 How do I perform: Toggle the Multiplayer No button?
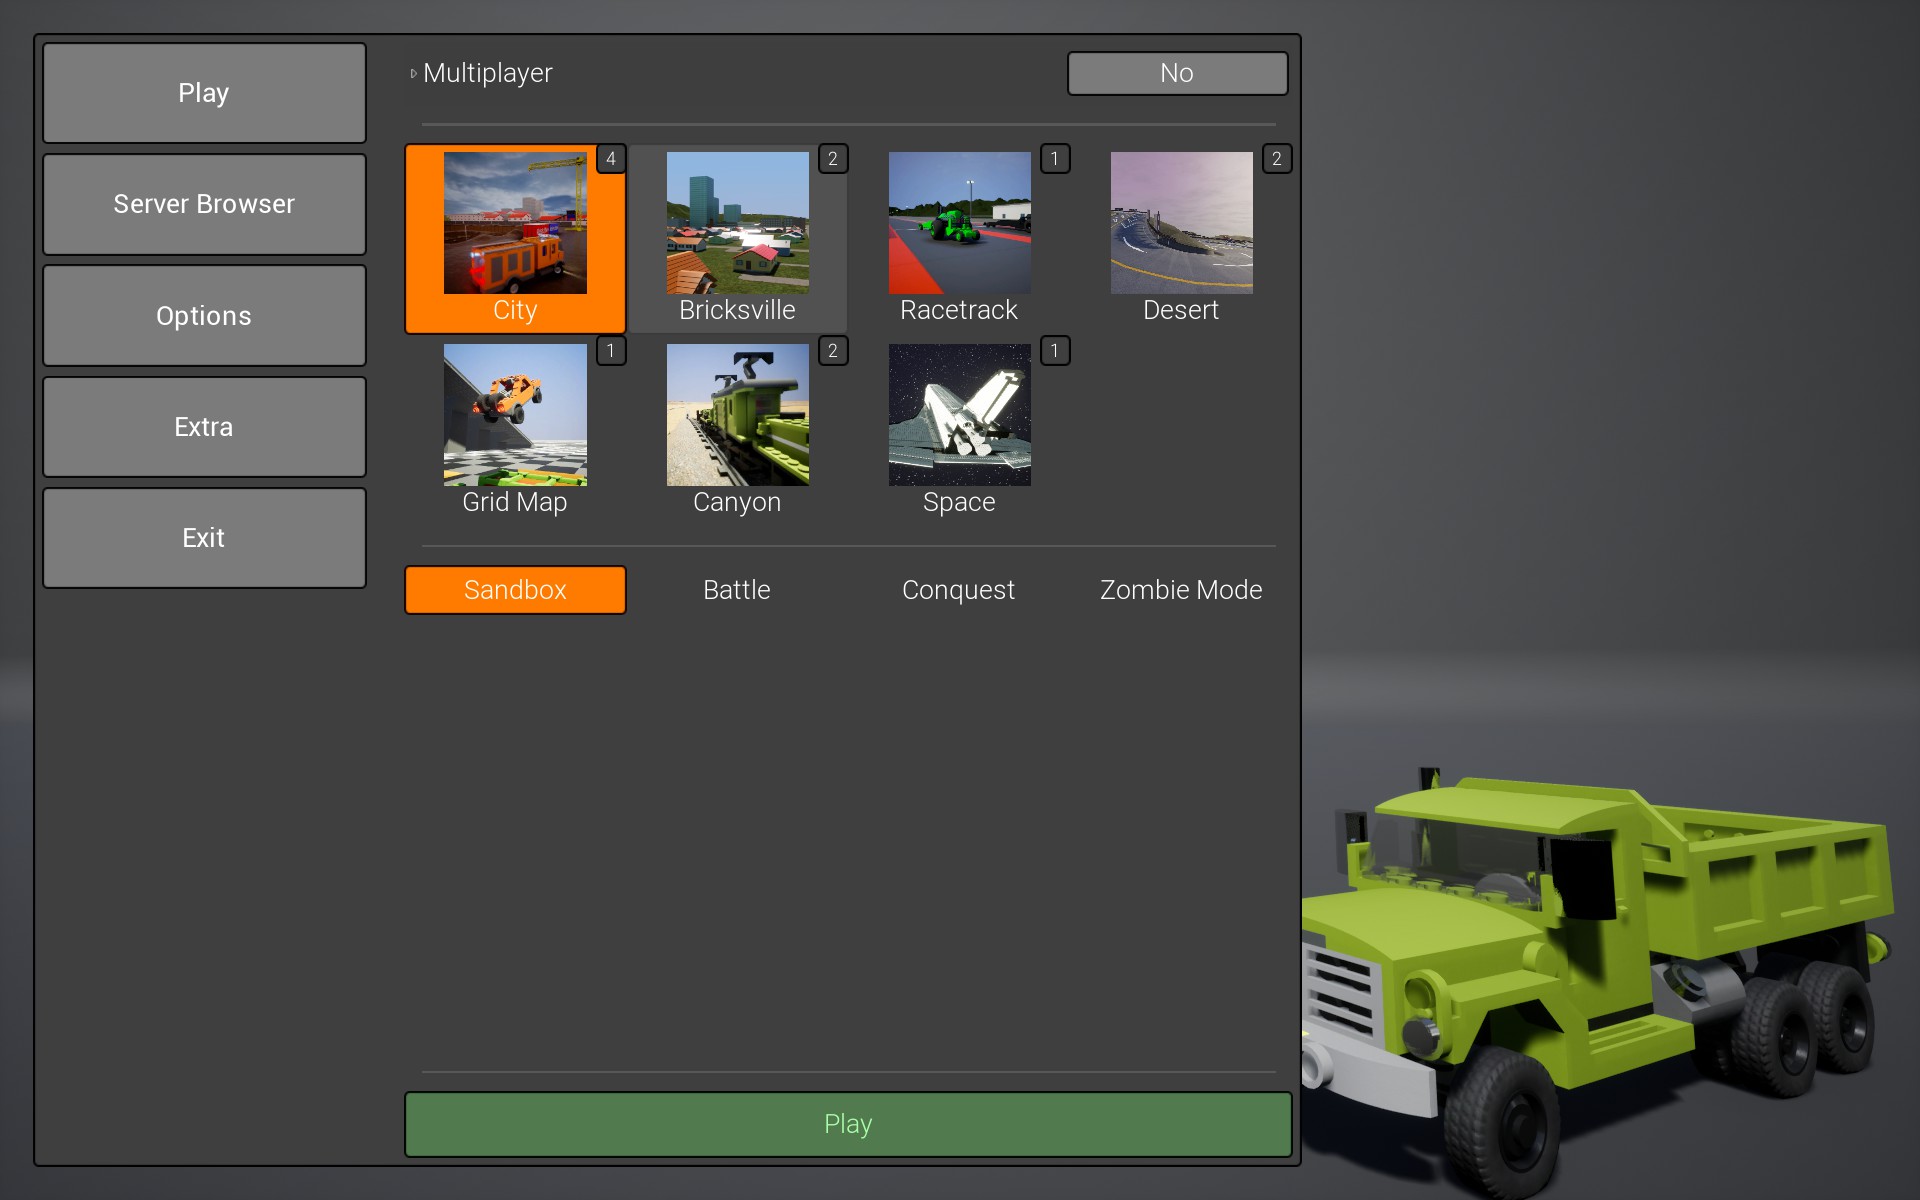tap(1177, 73)
